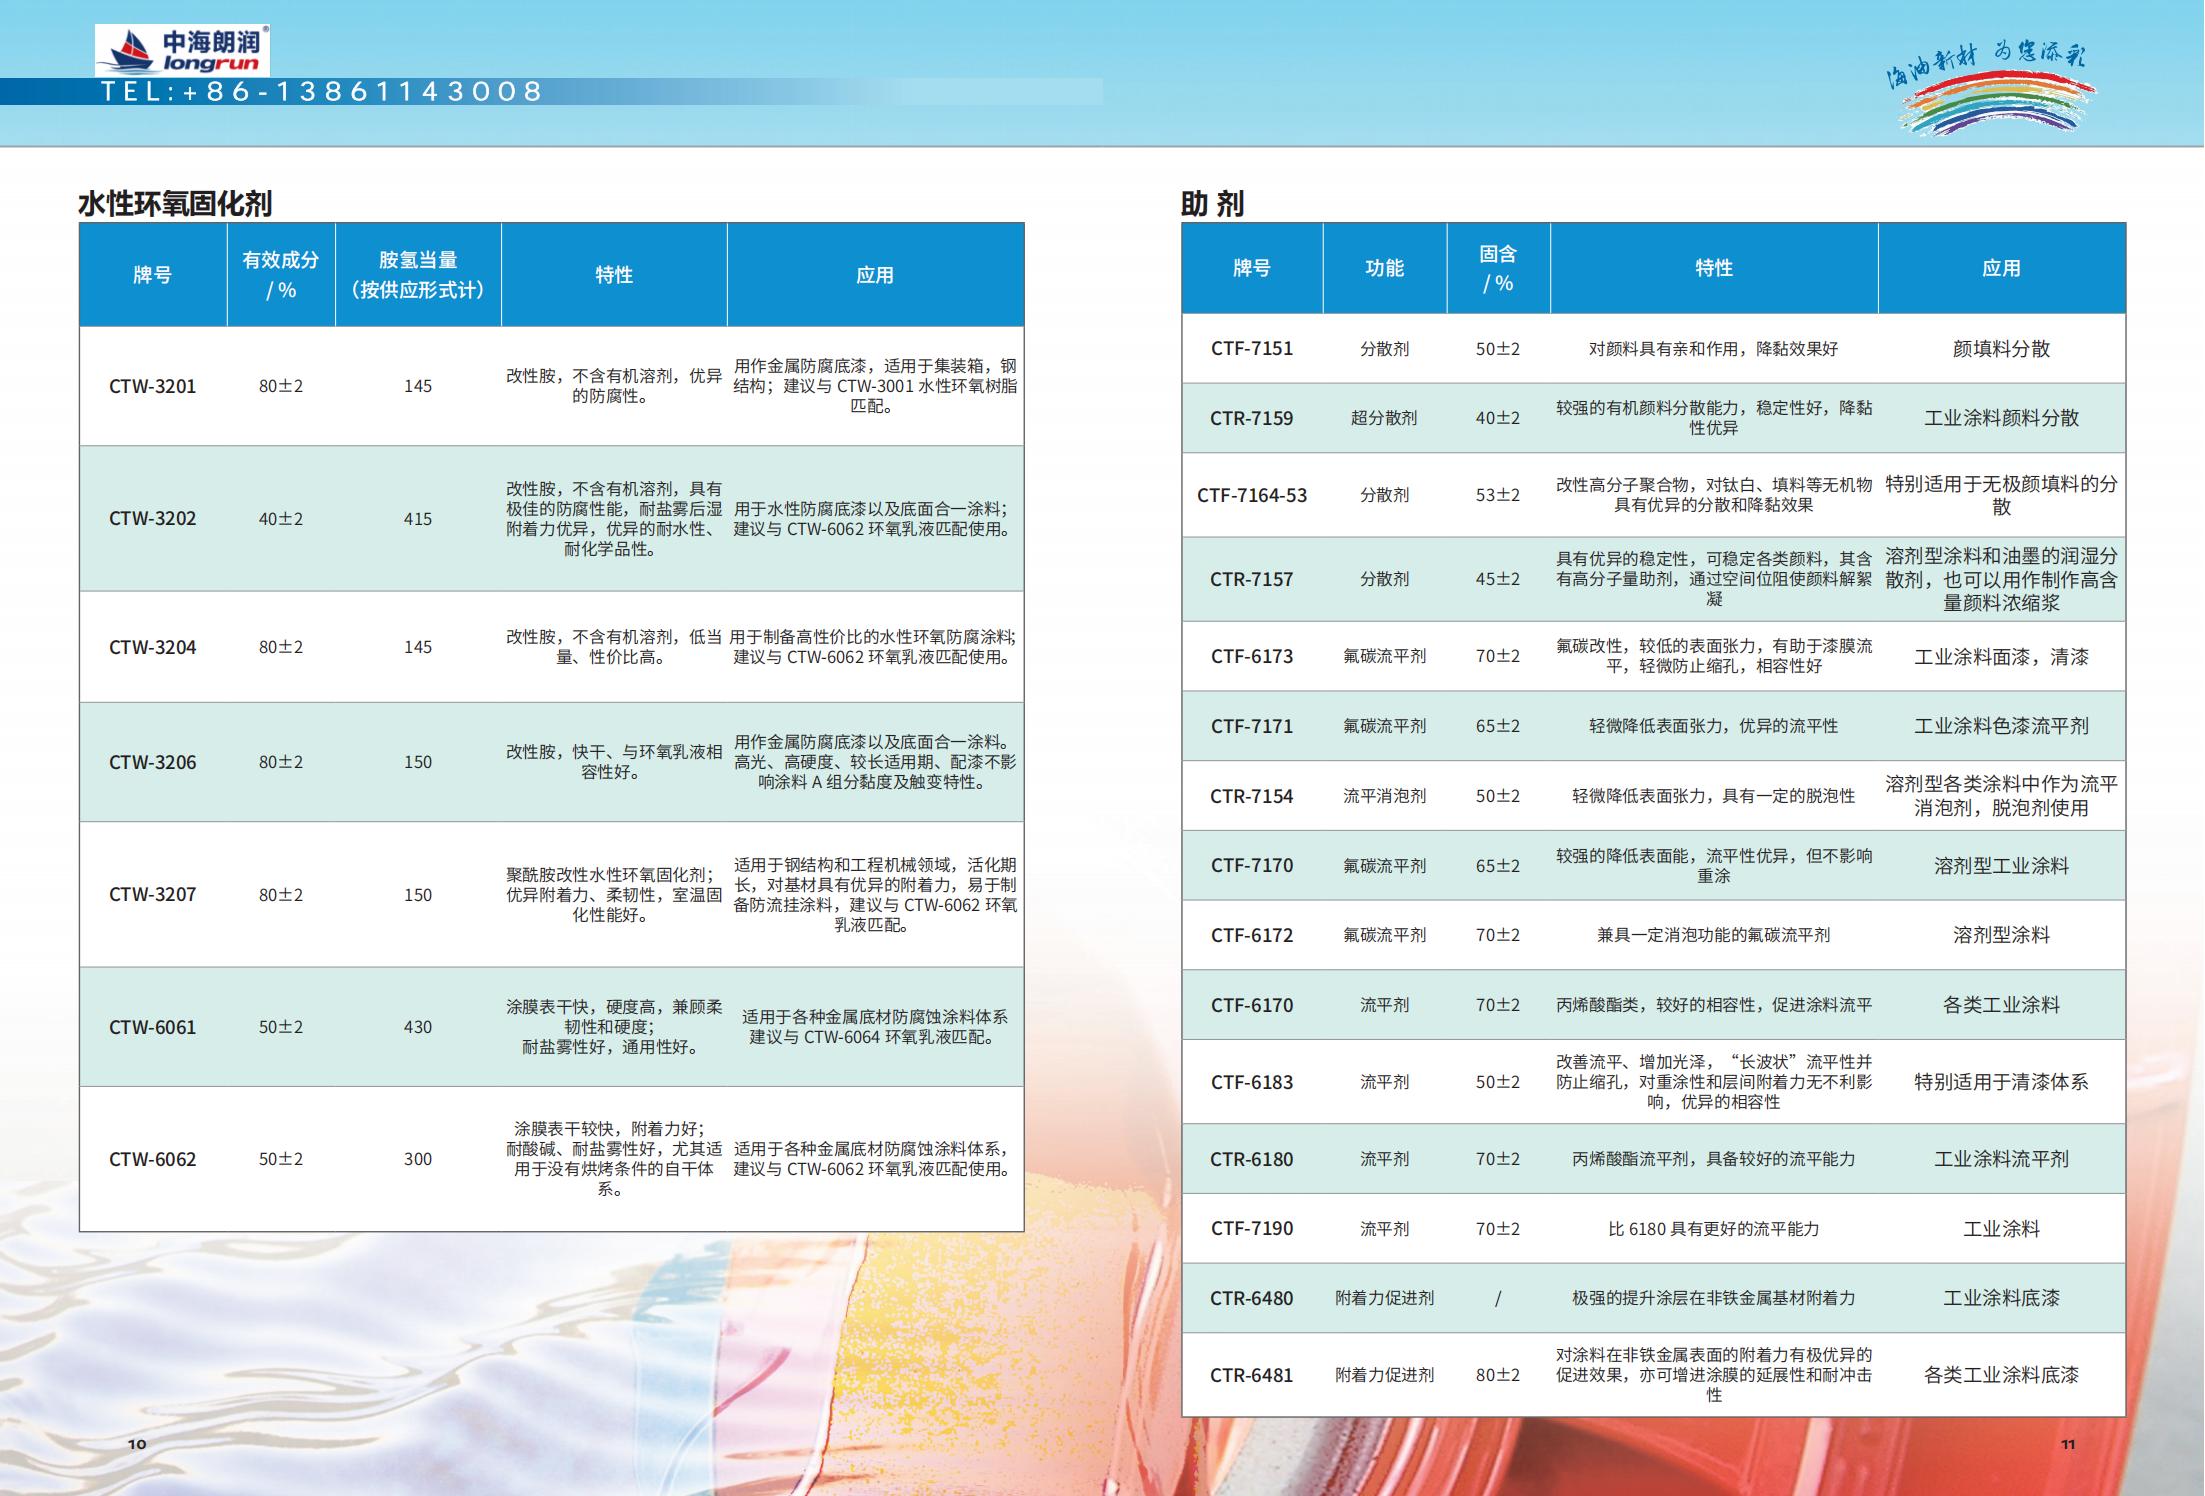Select product code CTF-6173
The image size is (2205, 1496).
[1252, 656]
